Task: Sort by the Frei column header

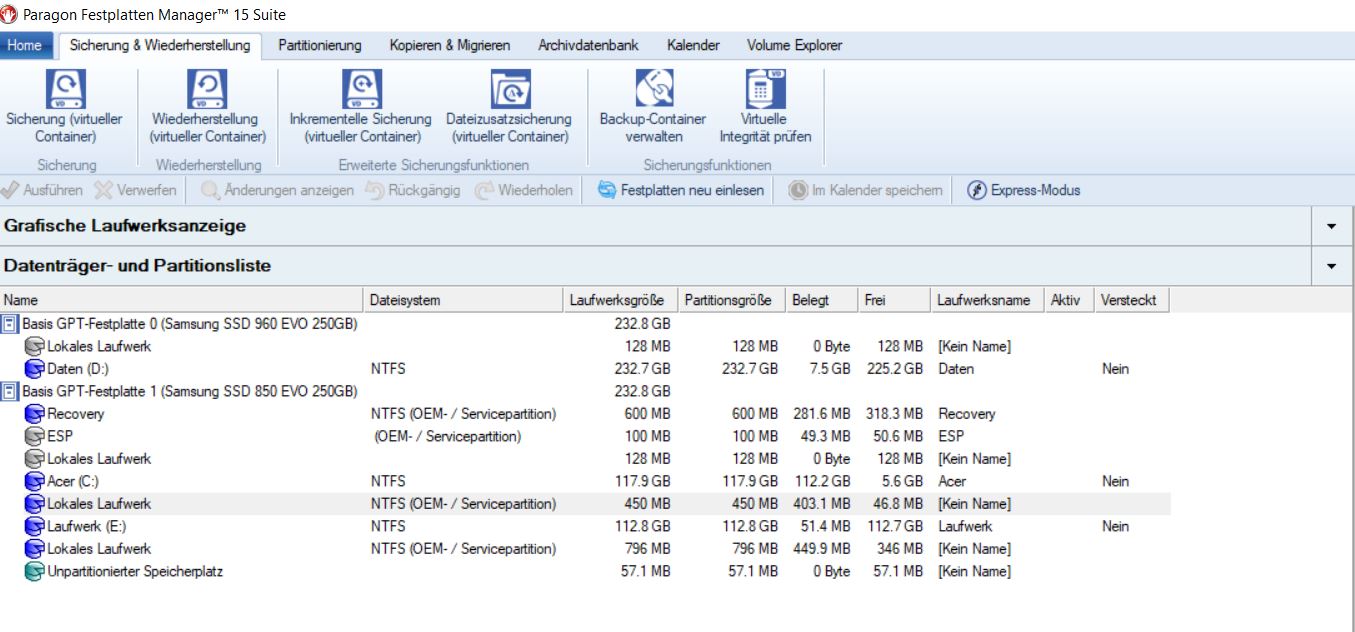Action: [894, 300]
